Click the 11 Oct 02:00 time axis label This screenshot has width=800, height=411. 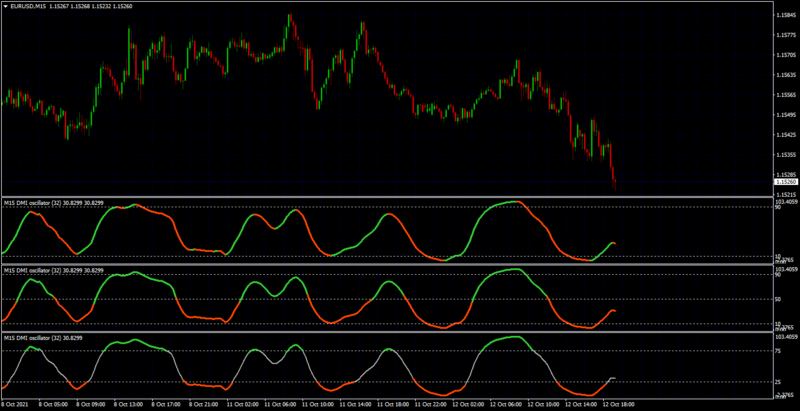coord(244,404)
